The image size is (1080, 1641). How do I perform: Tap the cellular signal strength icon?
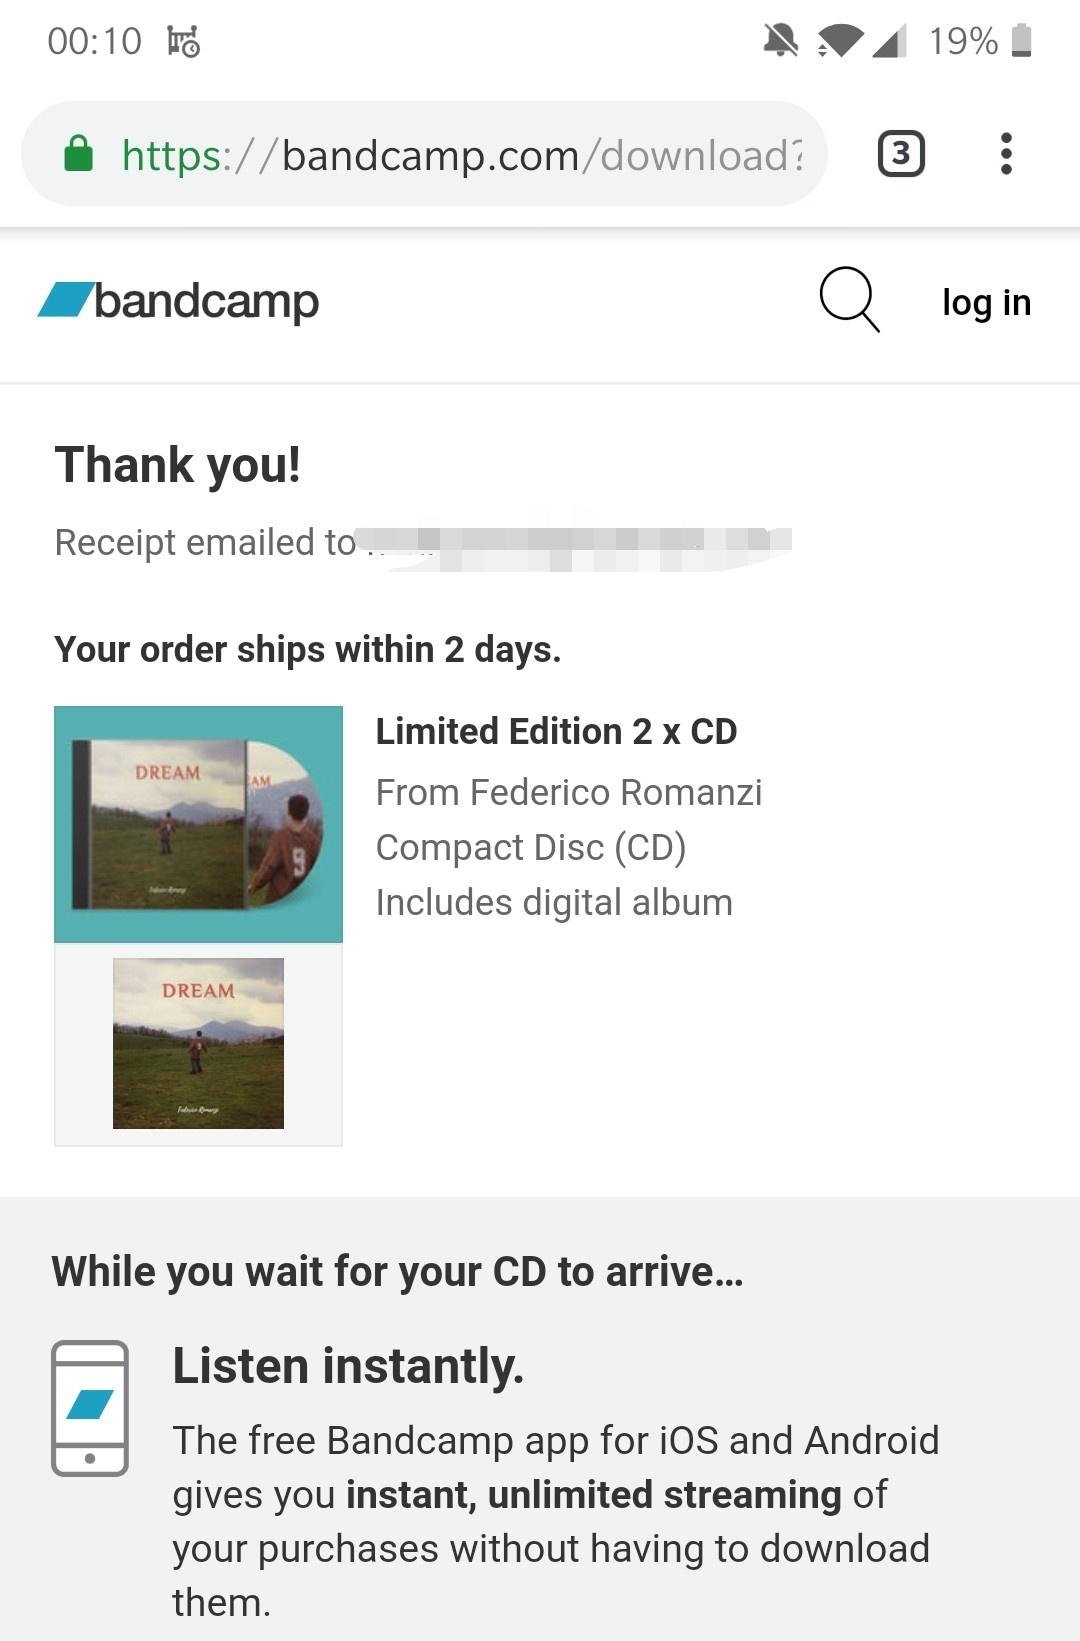pyautogui.click(x=889, y=41)
